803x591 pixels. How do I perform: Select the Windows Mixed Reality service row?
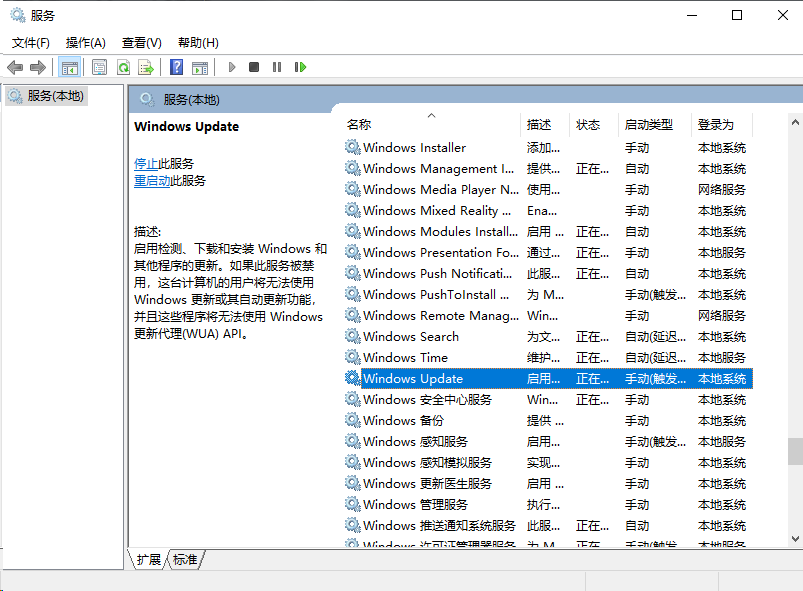(548, 210)
